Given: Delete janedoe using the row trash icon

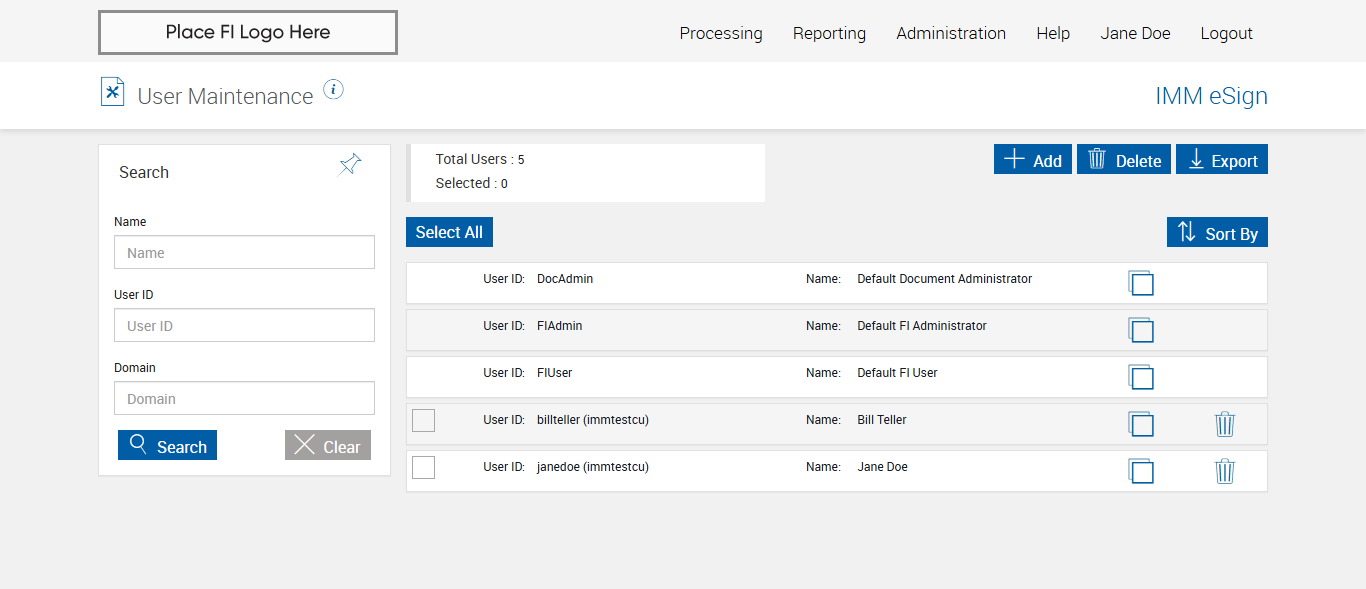Looking at the screenshot, I should 1225,471.
